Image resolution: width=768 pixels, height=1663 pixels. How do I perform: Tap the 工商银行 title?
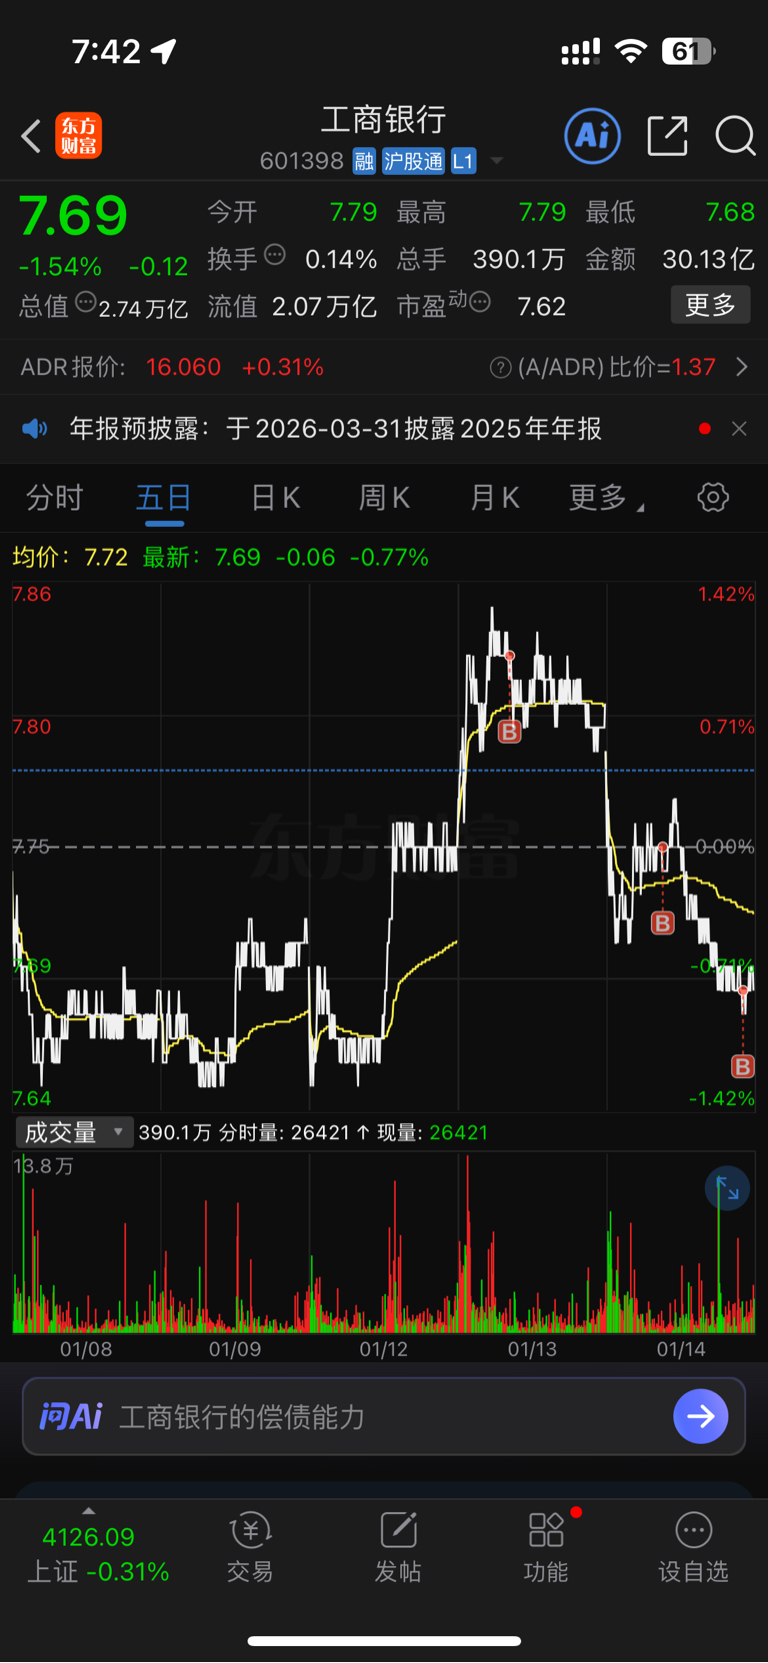[384, 120]
